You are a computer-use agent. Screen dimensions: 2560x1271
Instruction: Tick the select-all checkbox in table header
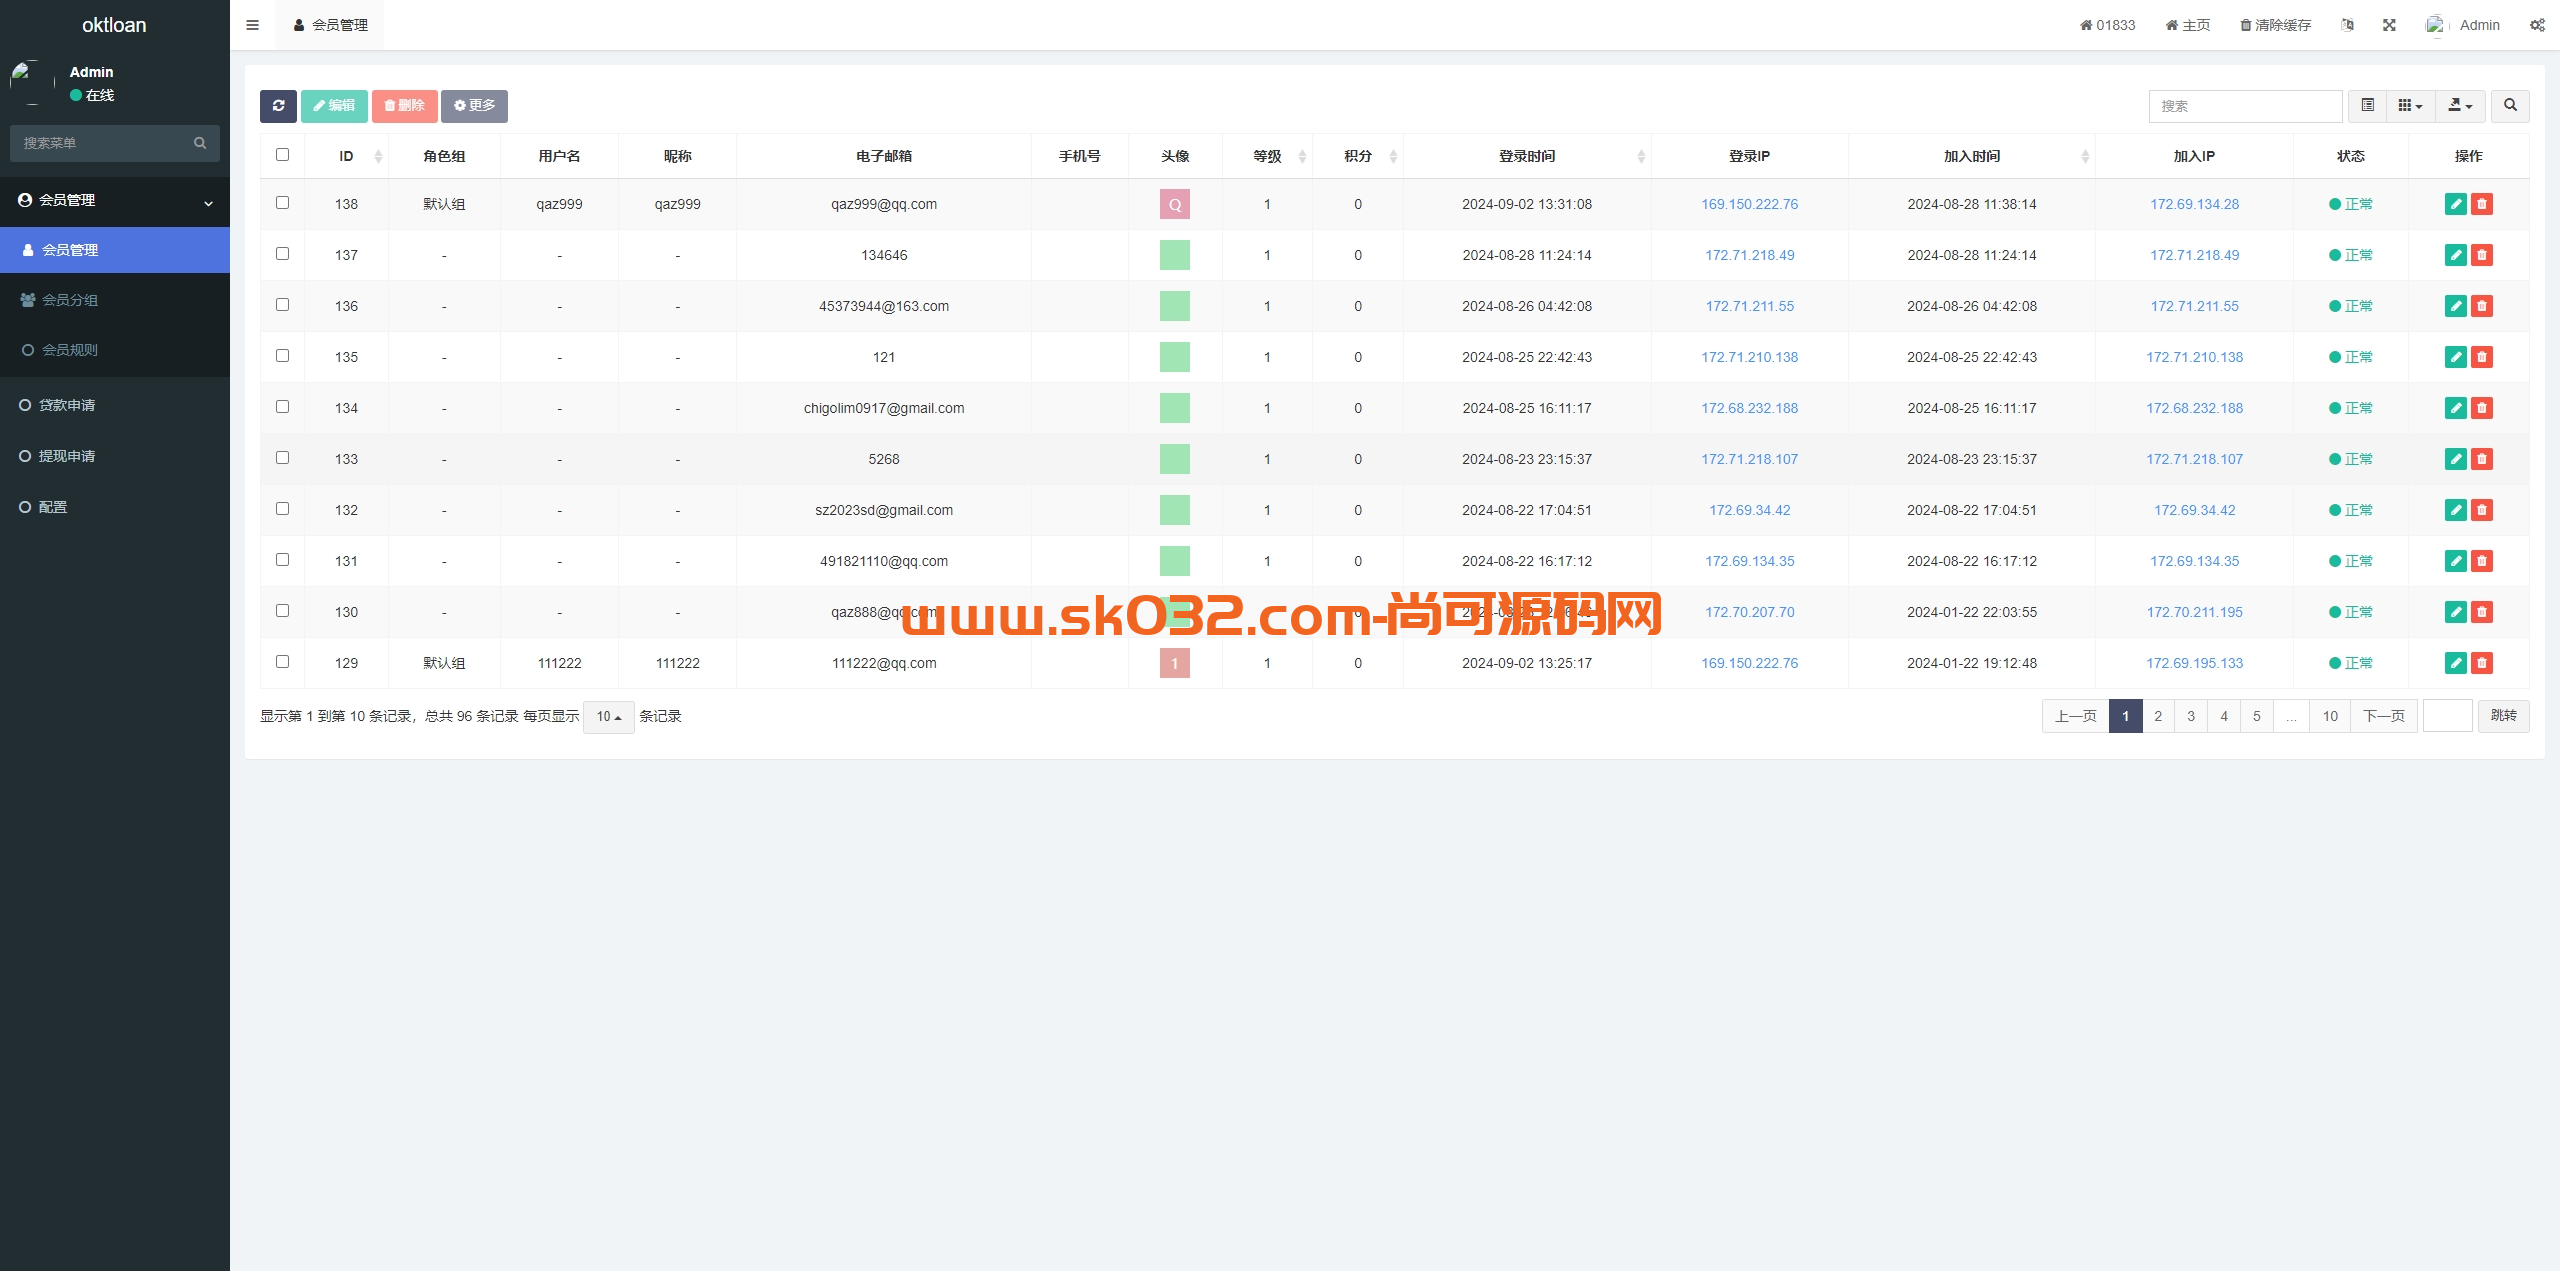point(282,155)
